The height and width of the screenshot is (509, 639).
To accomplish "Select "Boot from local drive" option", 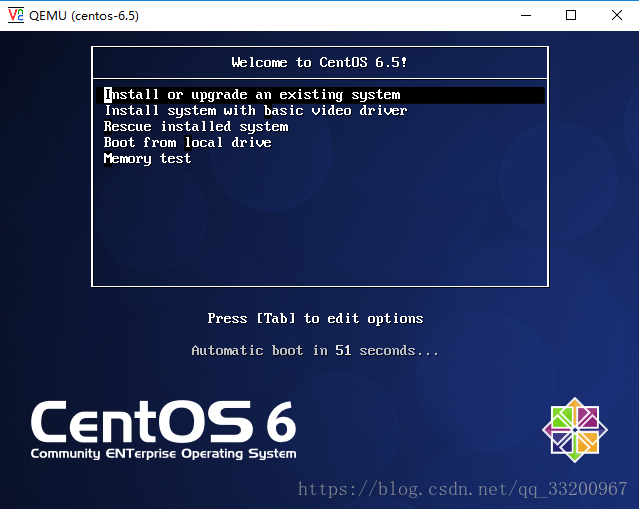I will pos(187,143).
